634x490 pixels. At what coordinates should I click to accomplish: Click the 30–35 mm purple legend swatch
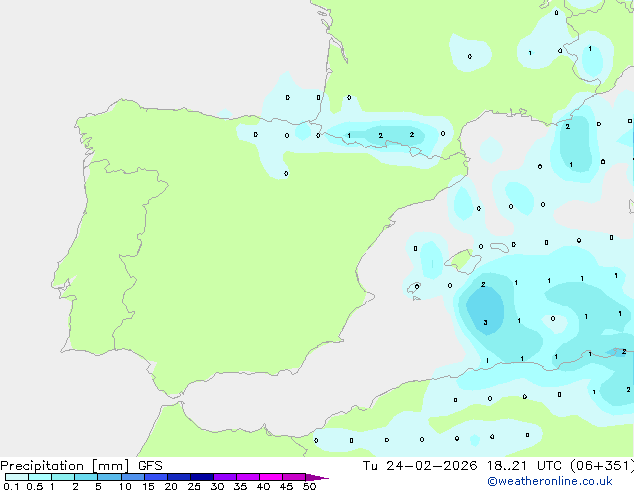225,477
